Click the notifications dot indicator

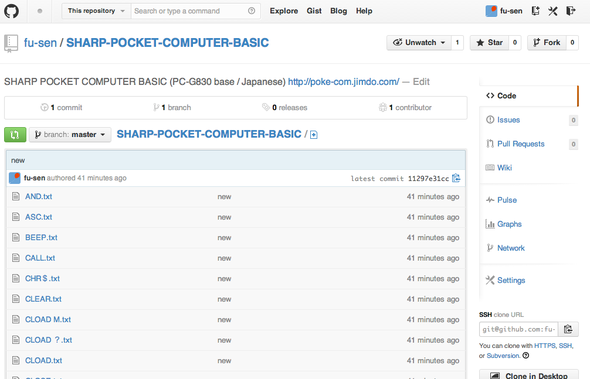pyautogui.click(x=40, y=11)
